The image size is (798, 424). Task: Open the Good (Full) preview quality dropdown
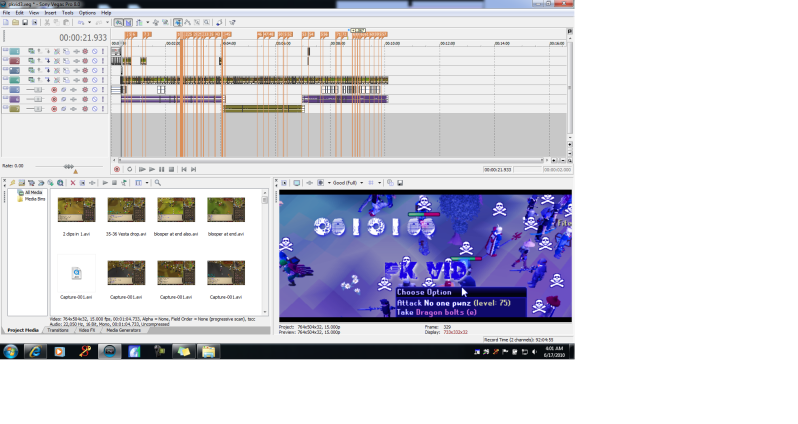tap(361, 183)
